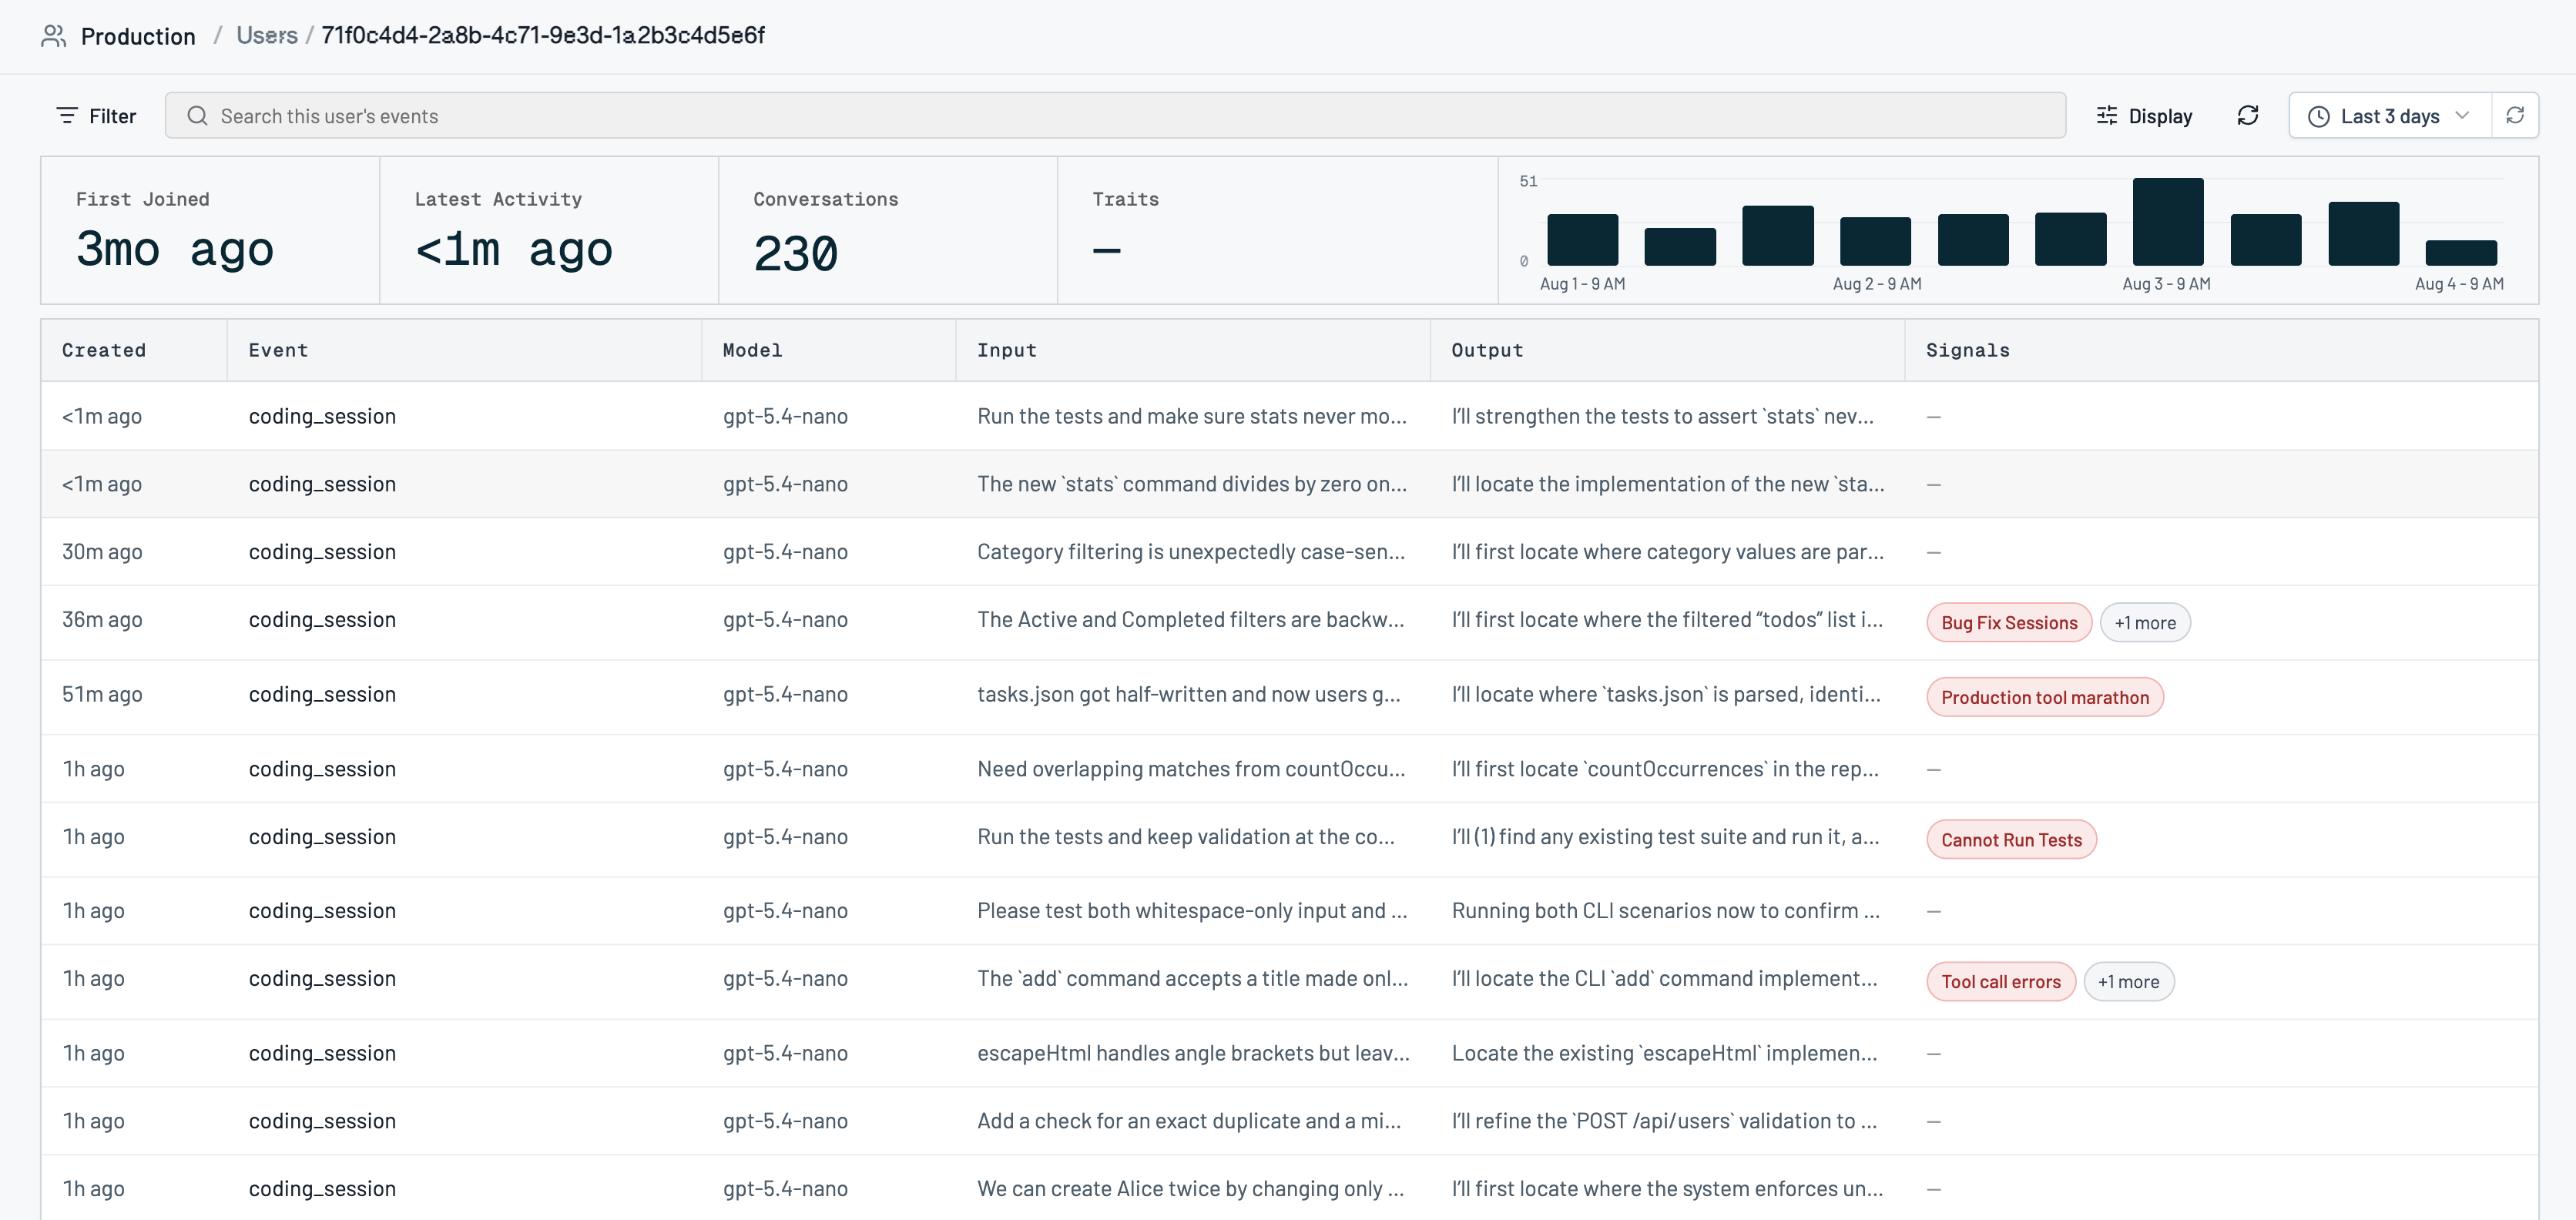2576x1220 pixels.
Task: Click the reload icon right of Last 3 days
Action: (2515, 116)
